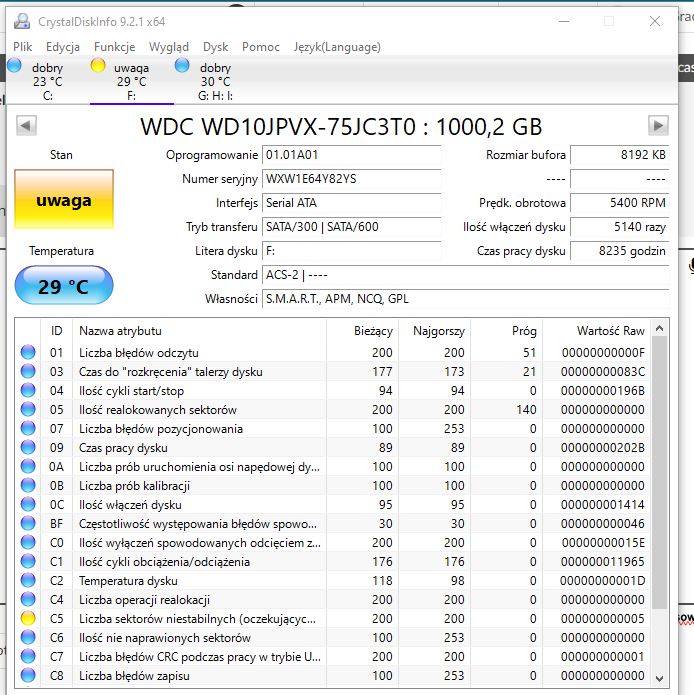Click blue status orb for C: drive

point(14,65)
